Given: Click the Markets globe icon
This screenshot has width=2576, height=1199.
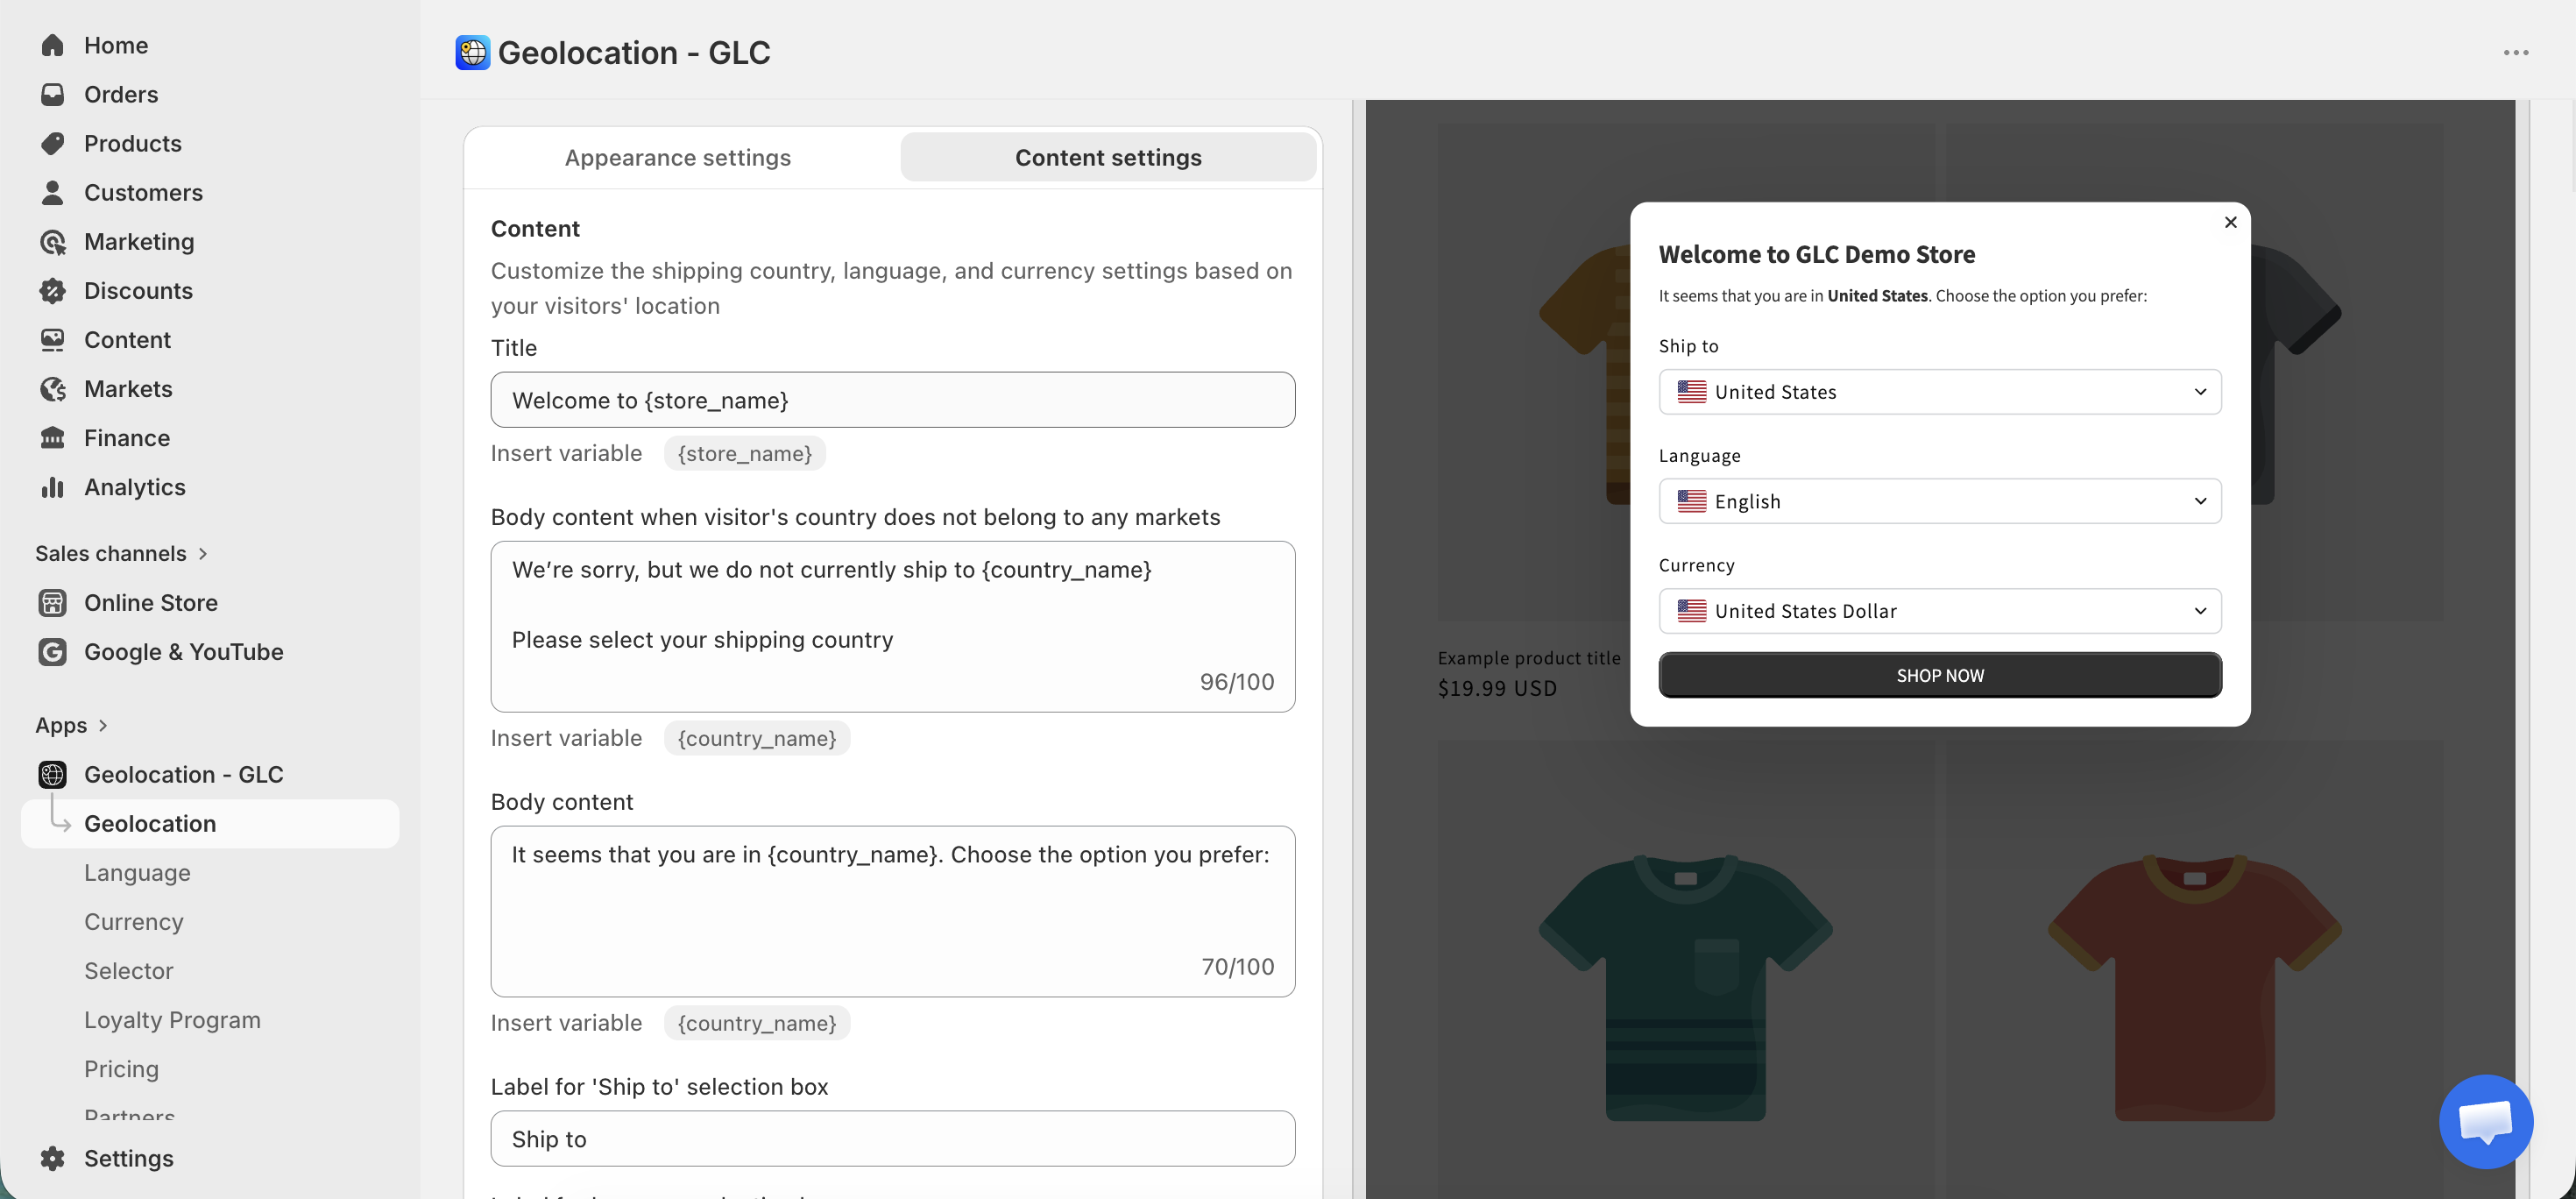Looking at the screenshot, I should [53, 388].
